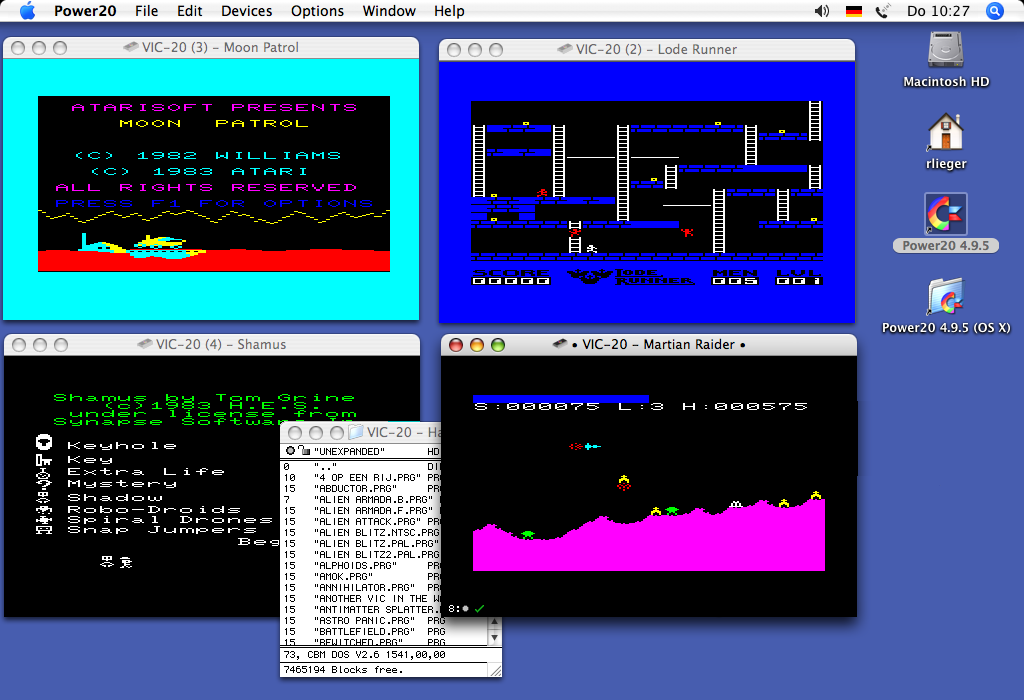Click the German flag input menu icon
Image resolution: width=1024 pixels, height=700 pixels.
pos(854,11)
